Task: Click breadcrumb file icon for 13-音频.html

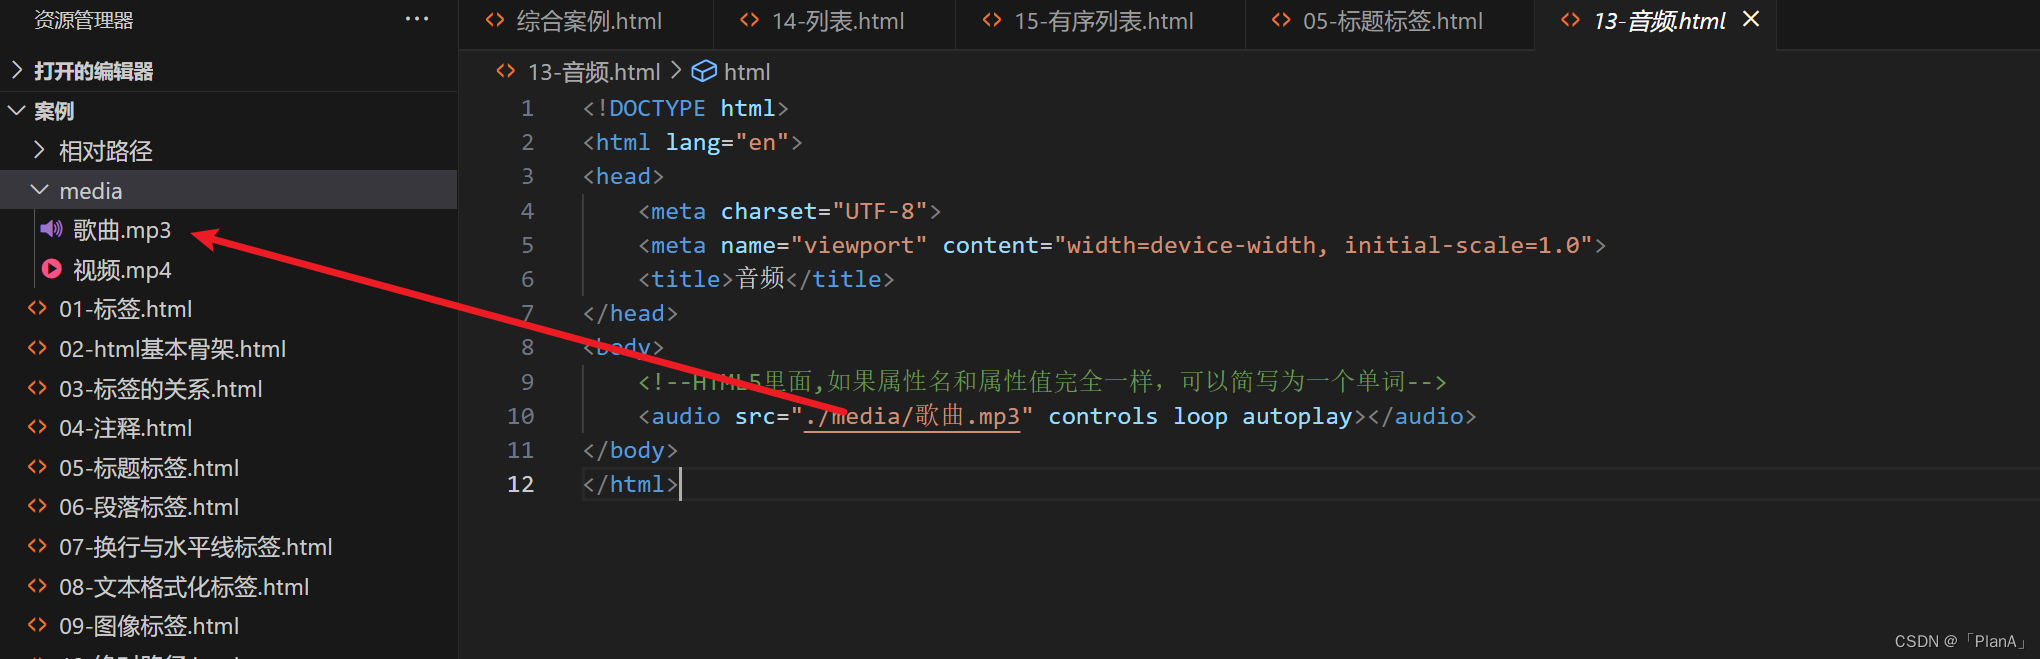Action: (506, 71)
